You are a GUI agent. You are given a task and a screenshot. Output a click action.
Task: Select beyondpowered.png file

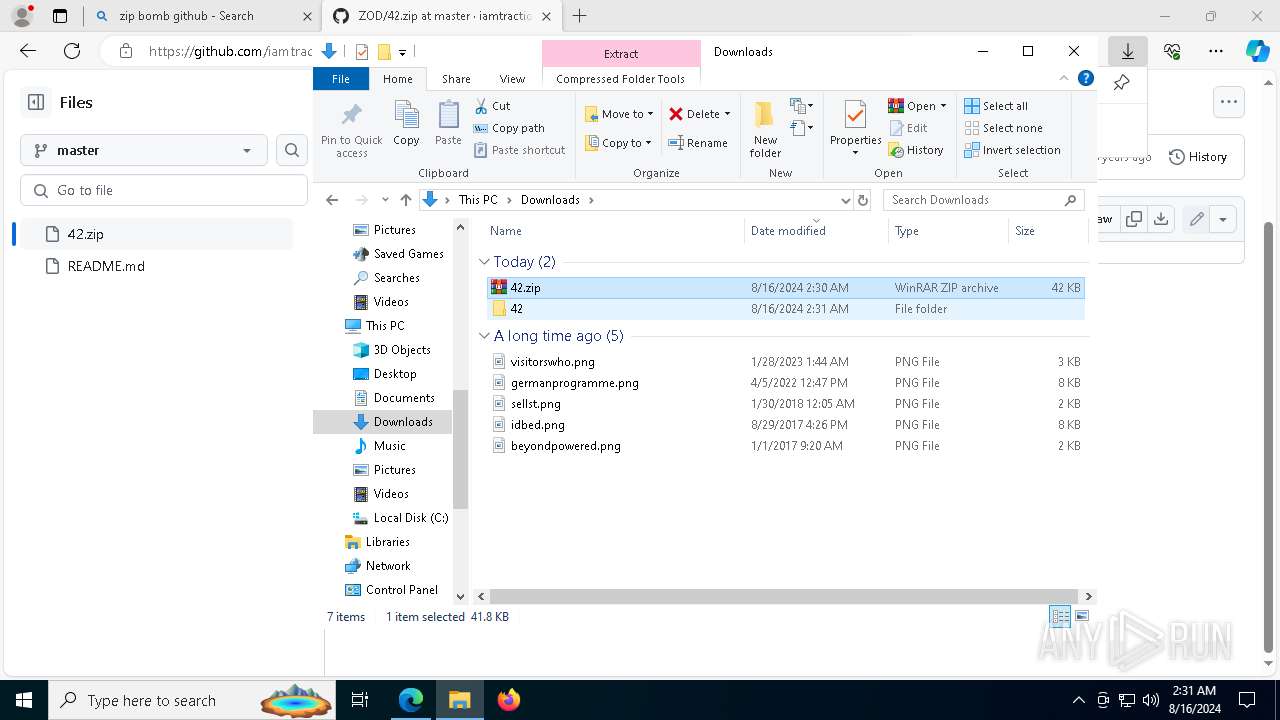click(x=565, y=446)
